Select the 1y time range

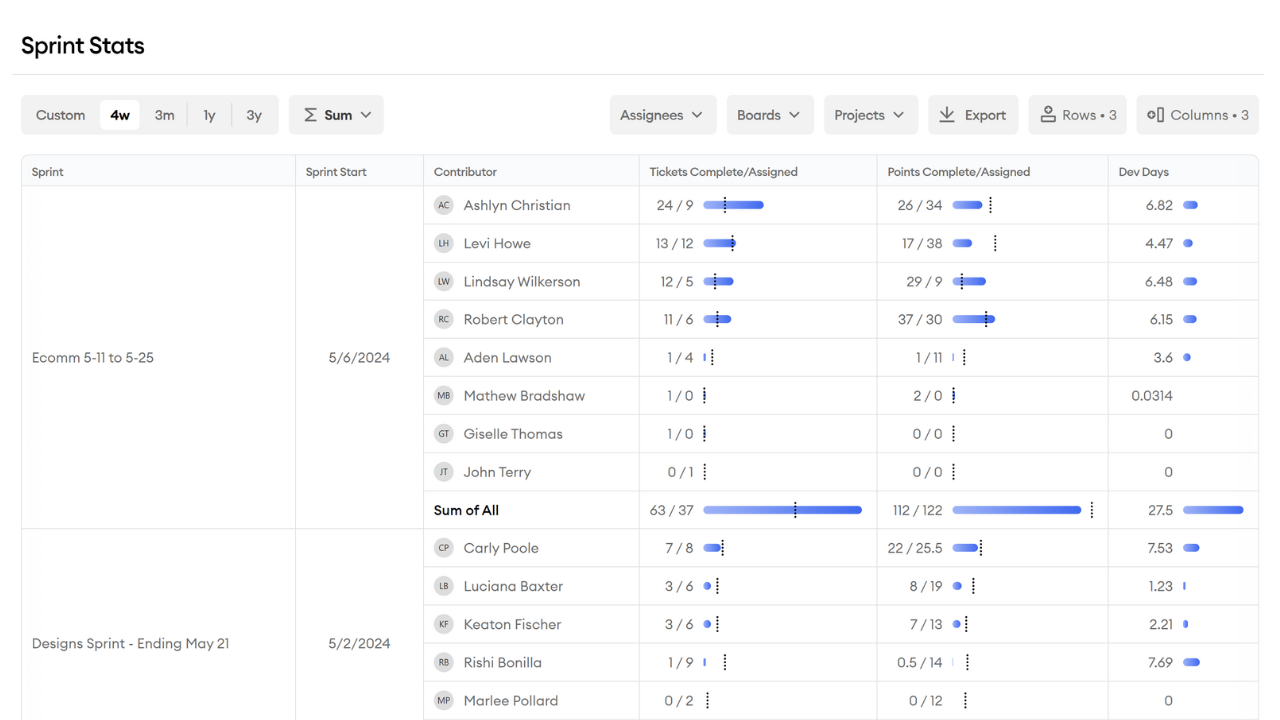pos(209,115)
